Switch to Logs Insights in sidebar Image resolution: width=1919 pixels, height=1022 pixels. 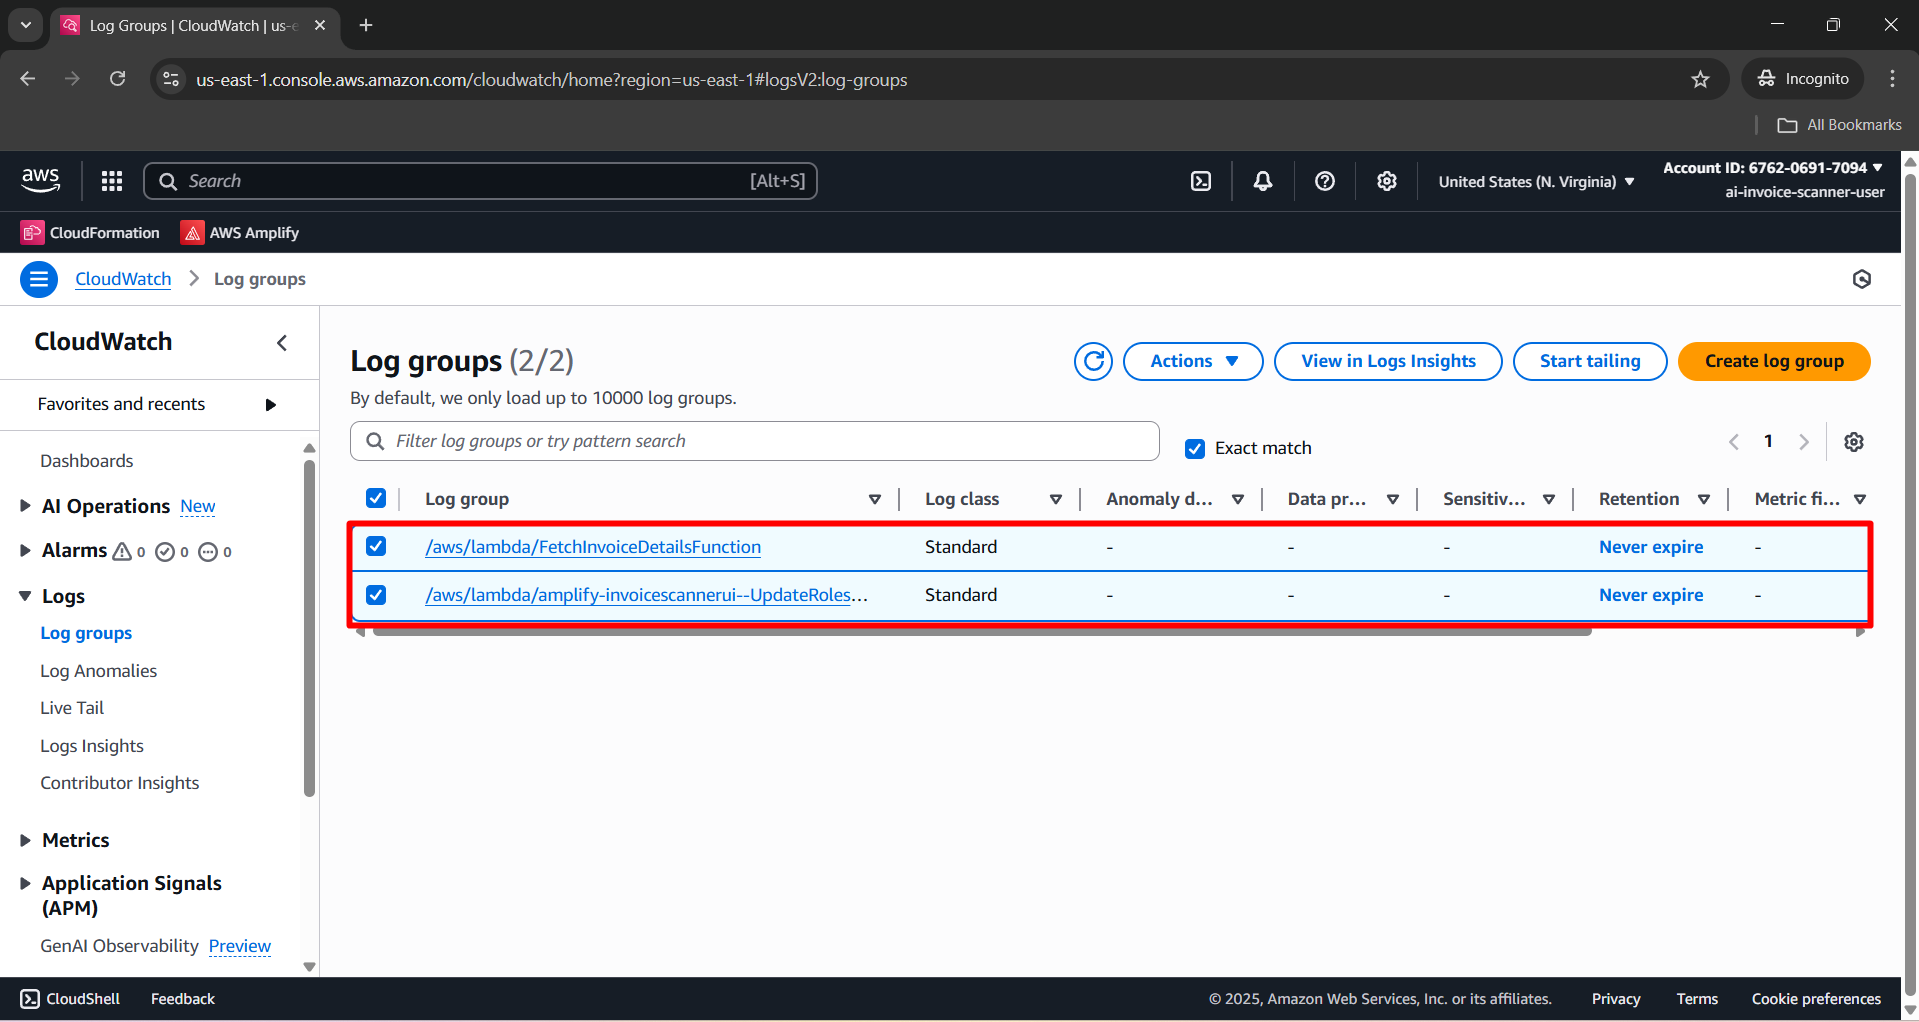[92, 745]
